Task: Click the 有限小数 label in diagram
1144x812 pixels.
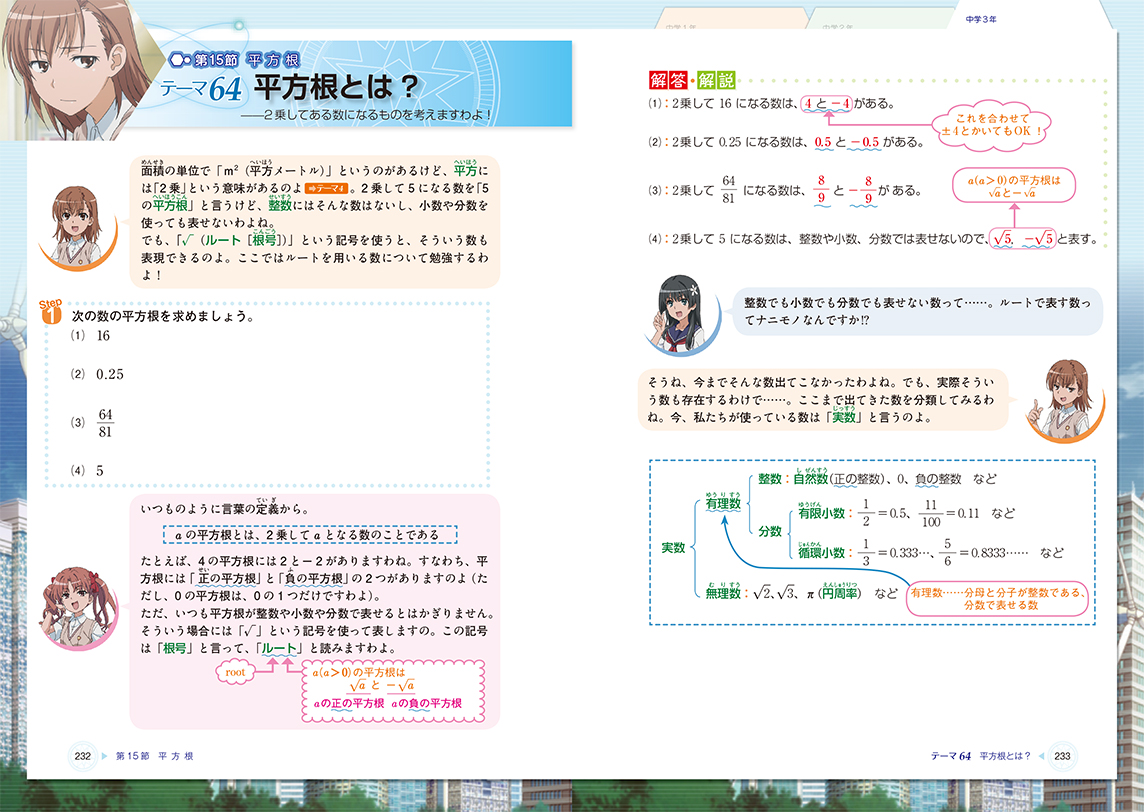Action: [x=821, y=513]
